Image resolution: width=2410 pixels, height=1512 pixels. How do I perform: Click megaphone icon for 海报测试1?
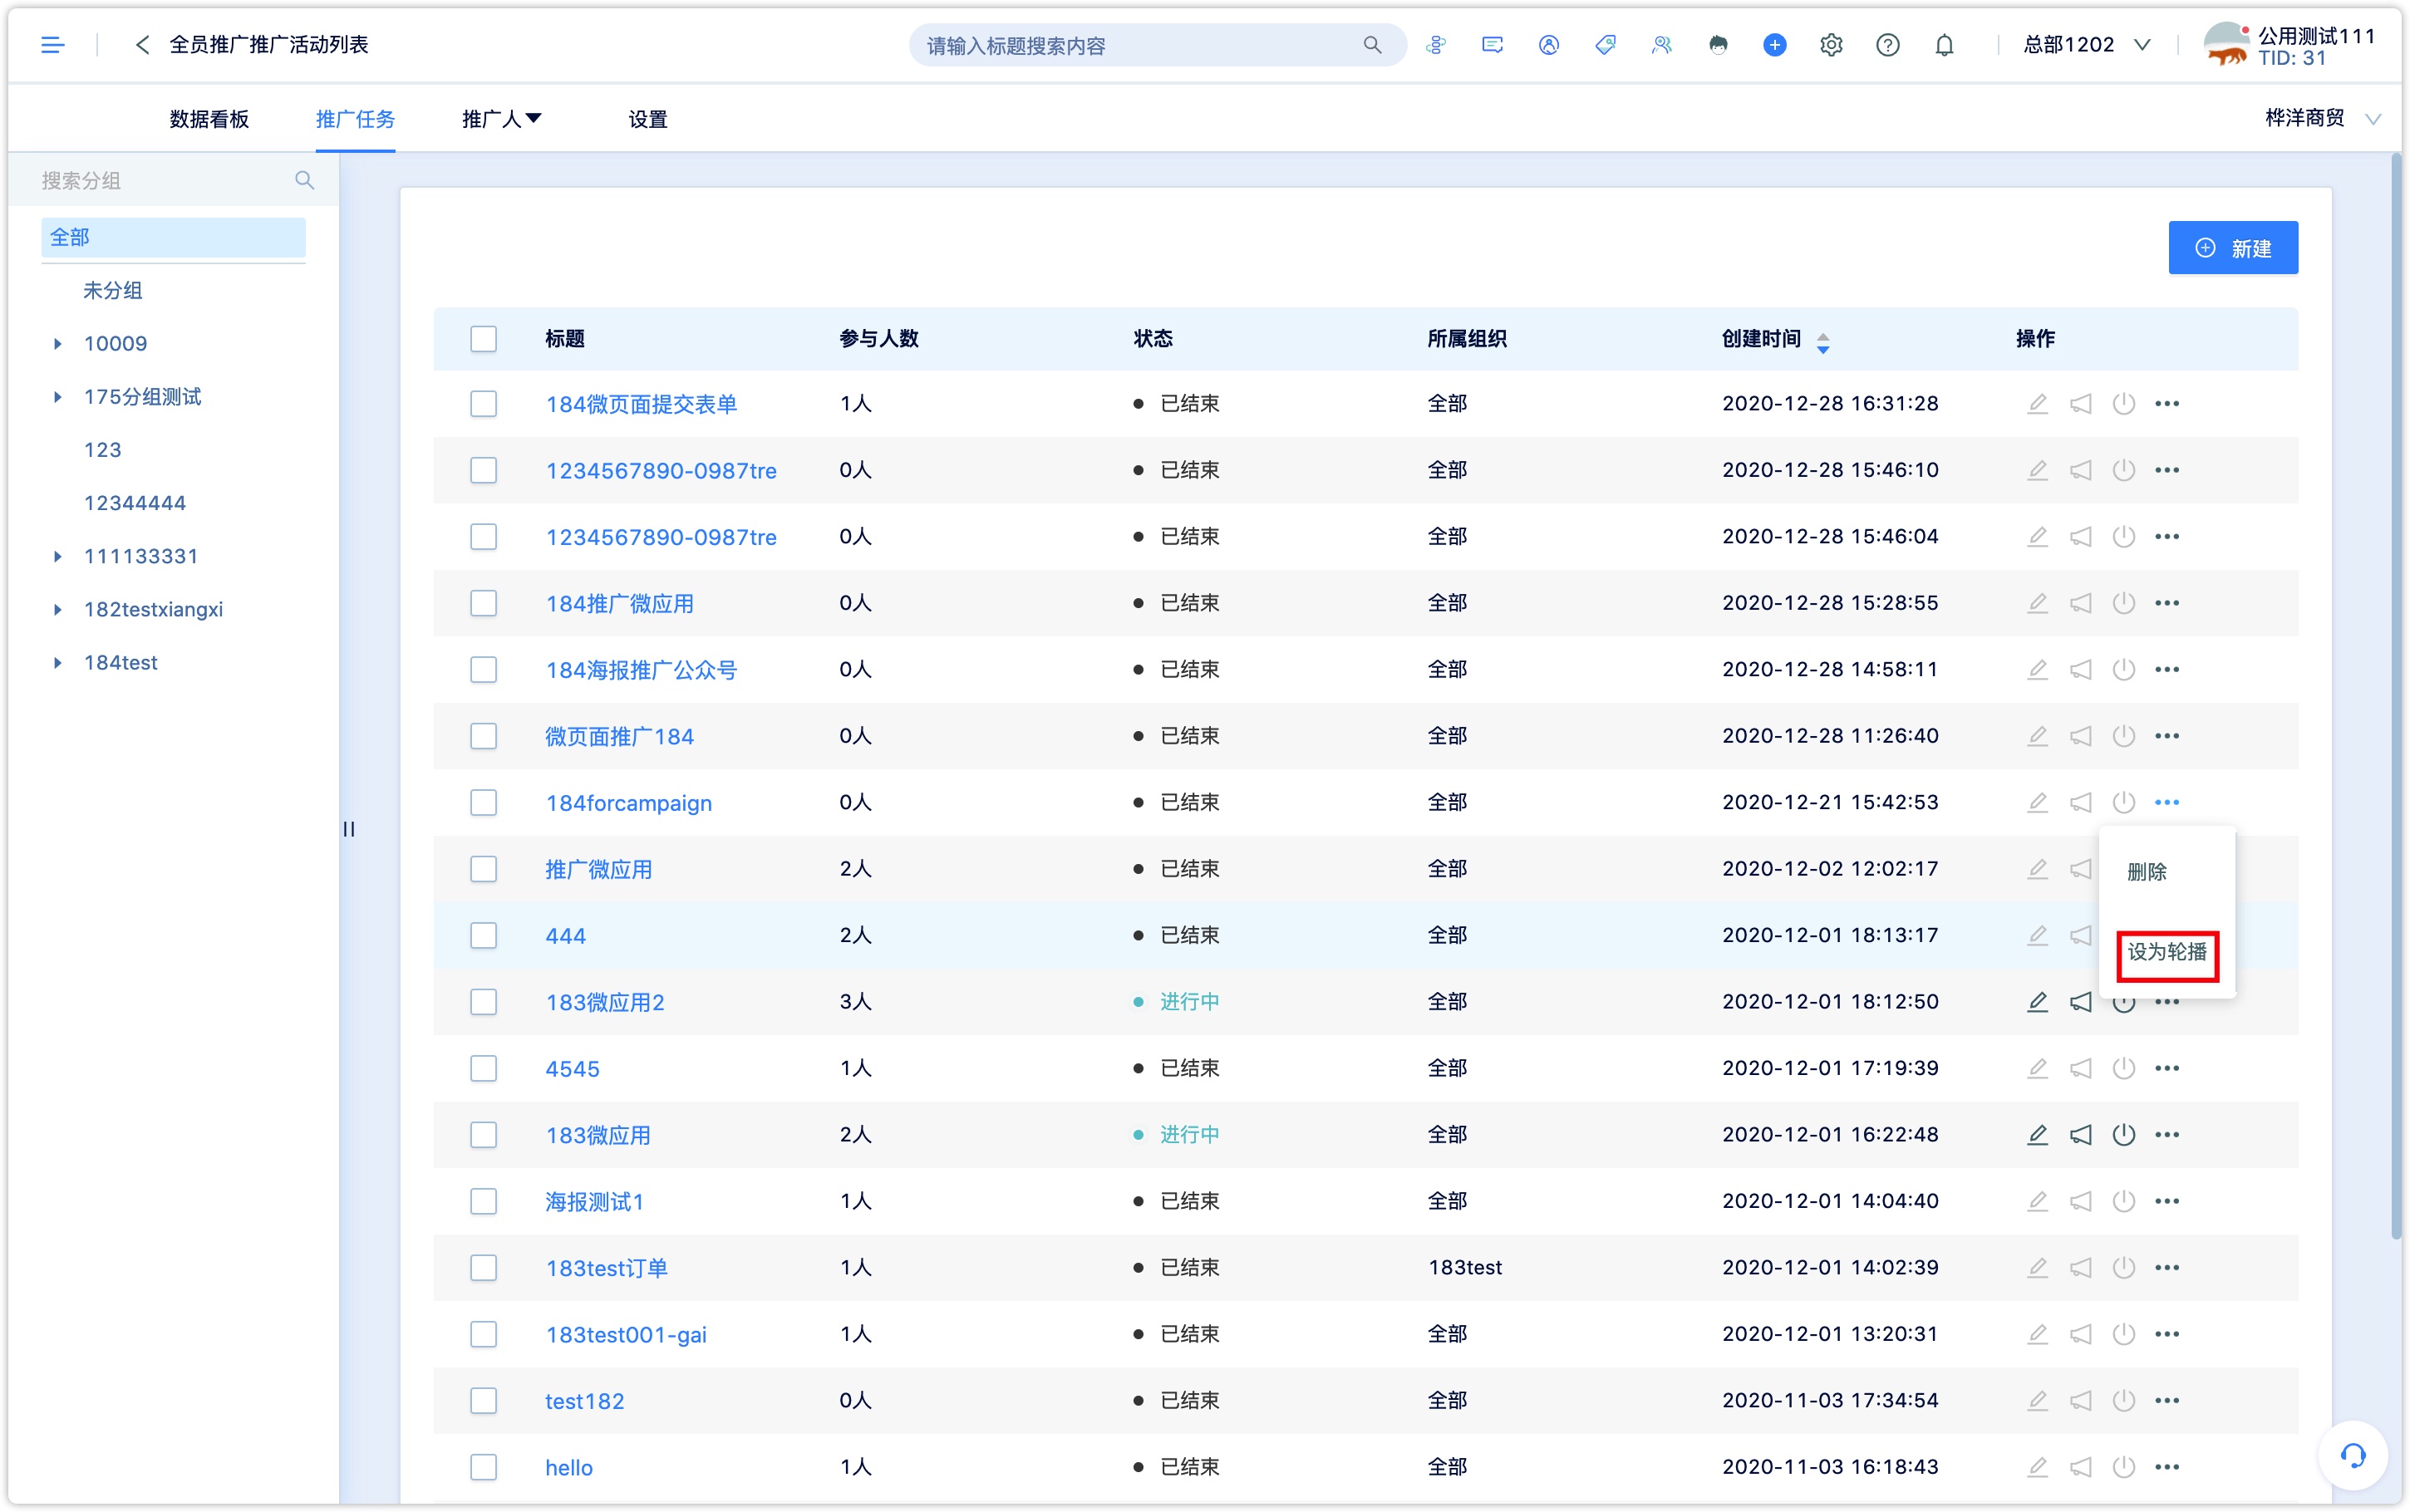pos(2081,1201)
